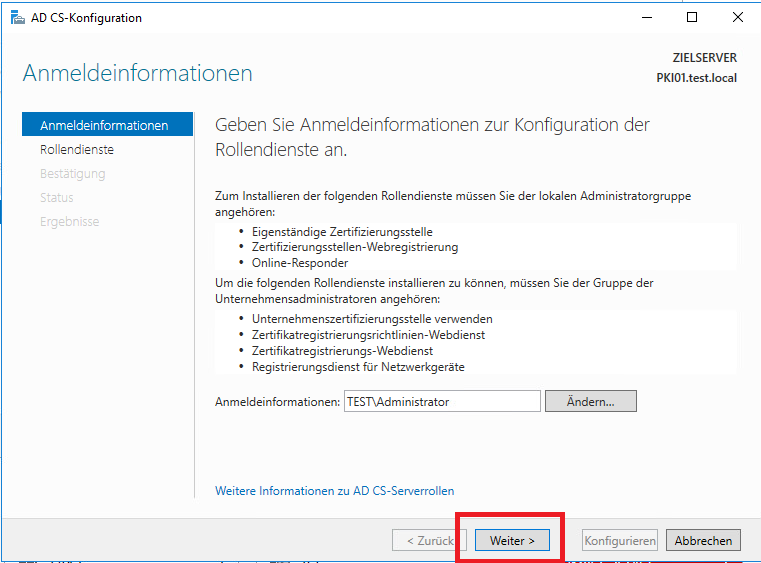Click the AD CS-Konfiguration title bar icon
Image resolution: width=761 pixels, height=563 pixels.
click(18, 18)
